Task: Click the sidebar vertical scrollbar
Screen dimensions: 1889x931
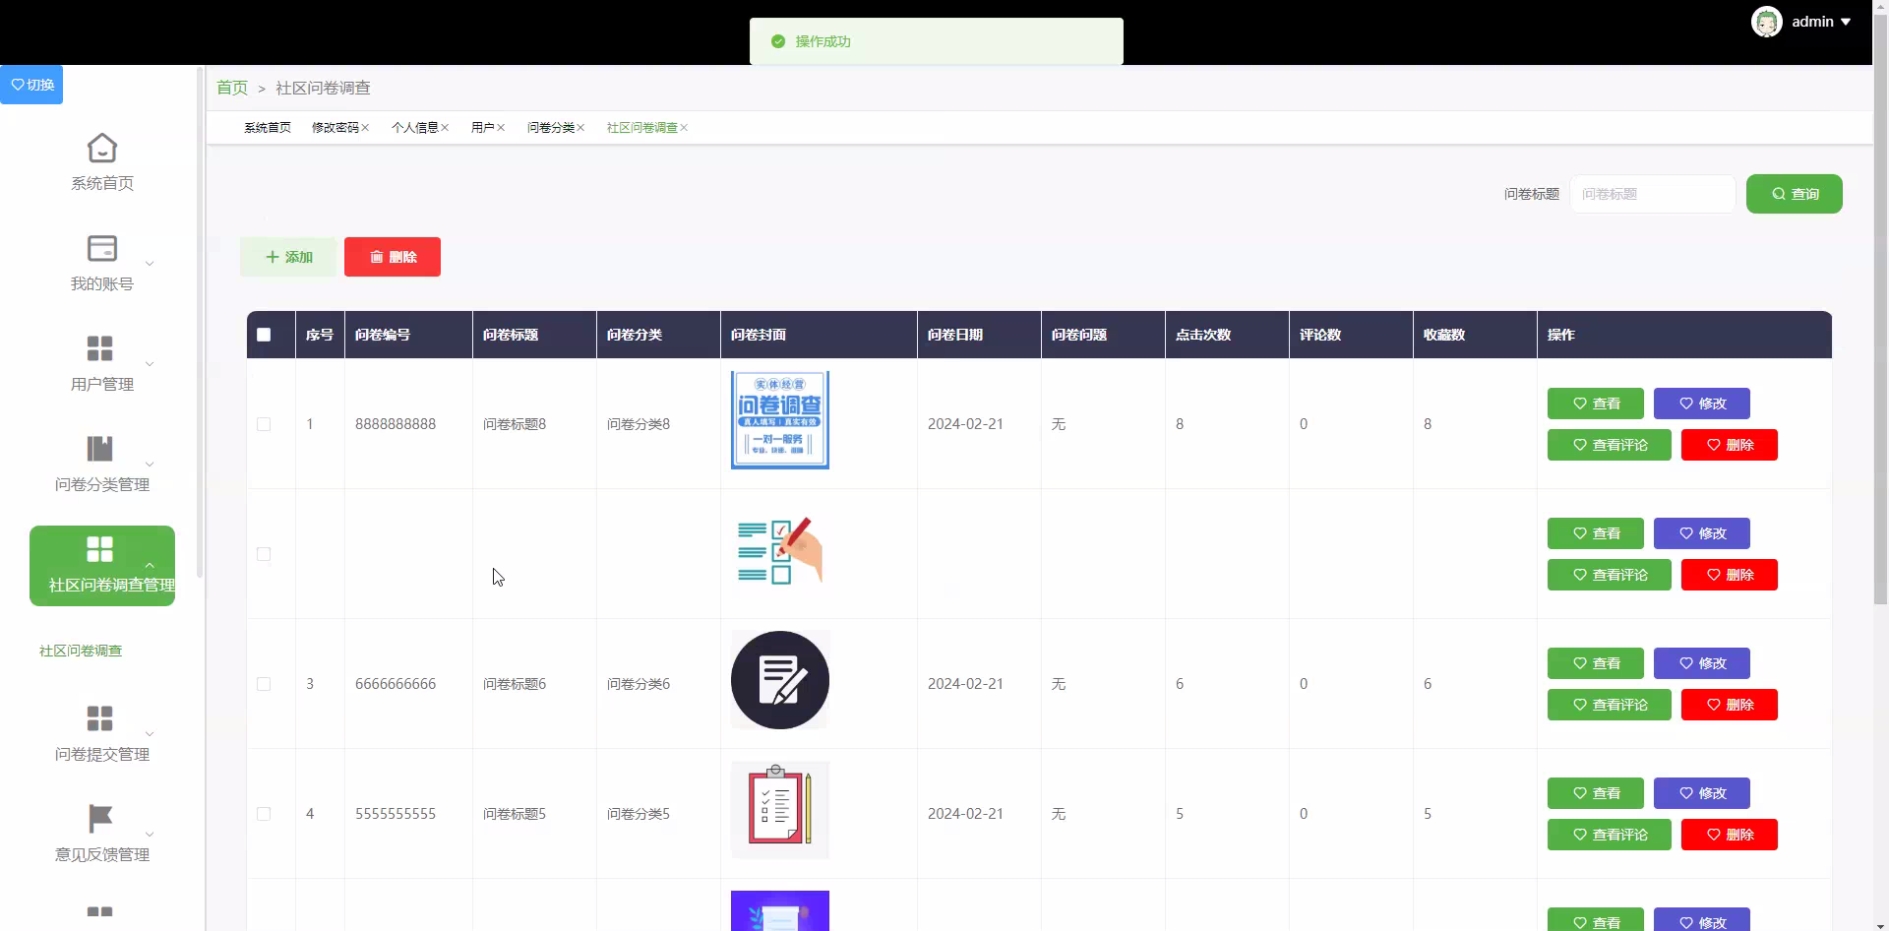Action: click(x=200, y=323)
